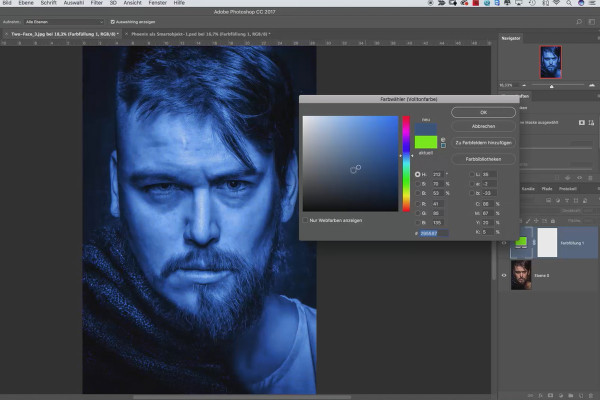Viewport: 600px width, 400px height.
Task: Click the adjustment layer filter icon in Layers
Action: click(x=558, y=201)
